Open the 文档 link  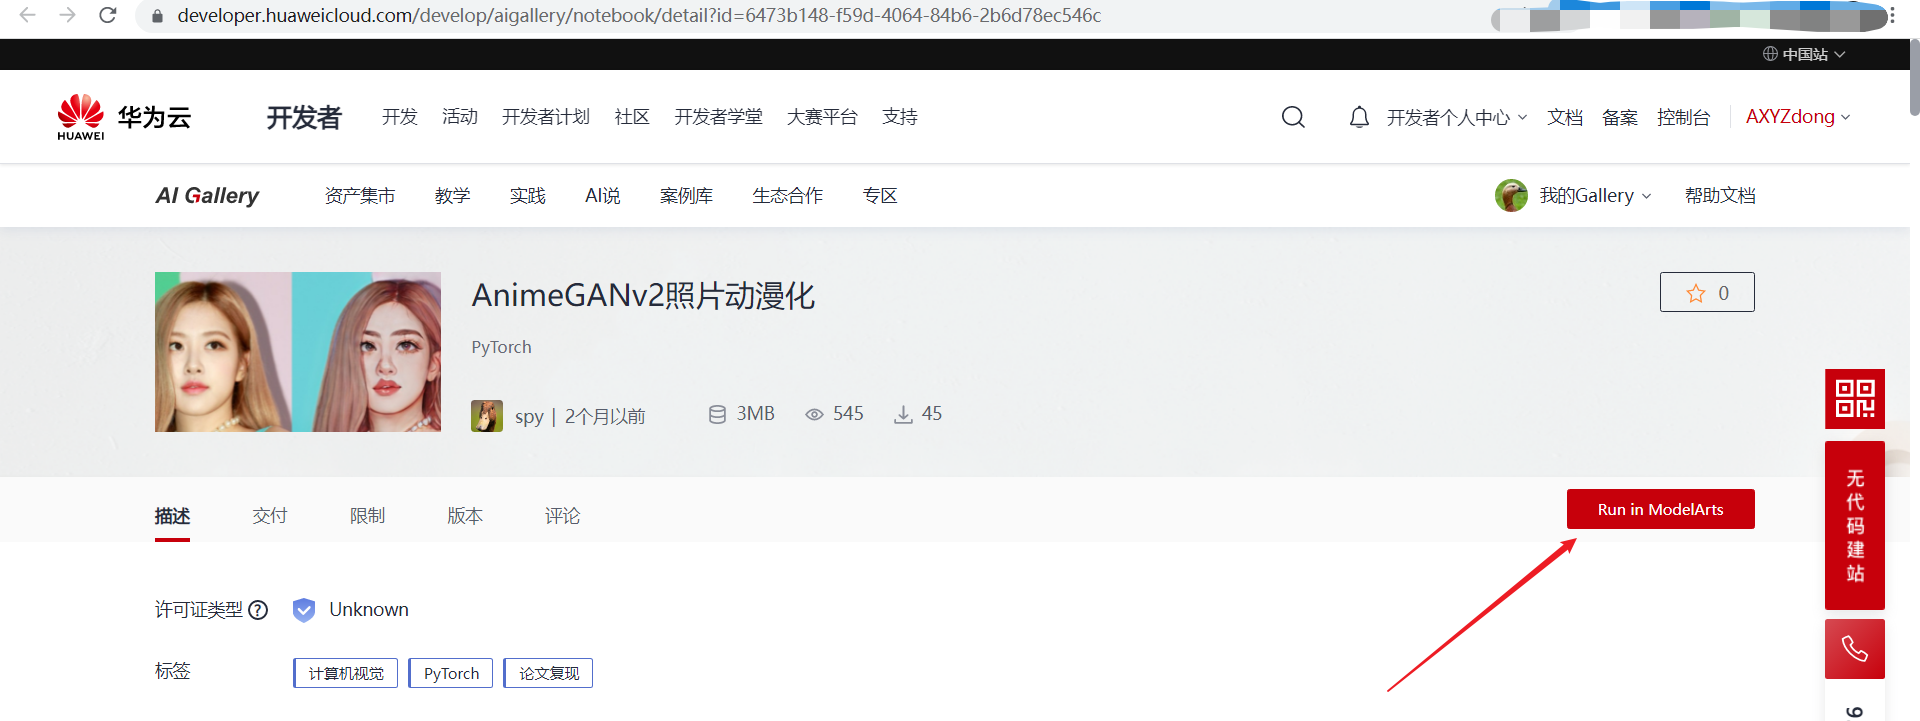[1565, 117]
